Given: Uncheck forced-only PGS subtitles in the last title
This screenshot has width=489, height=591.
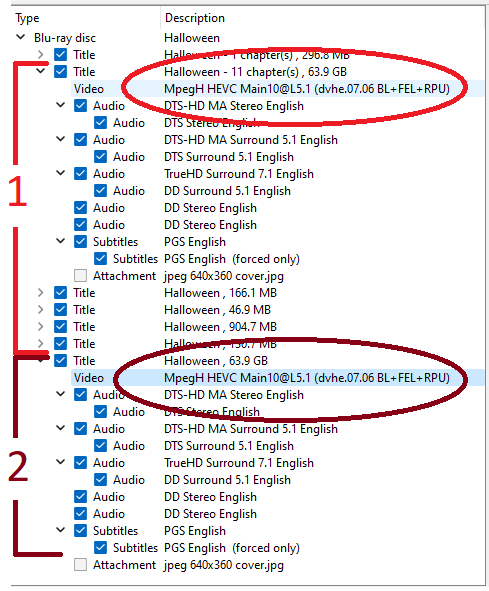Looking at the screenshot, I should click(100, 547).
